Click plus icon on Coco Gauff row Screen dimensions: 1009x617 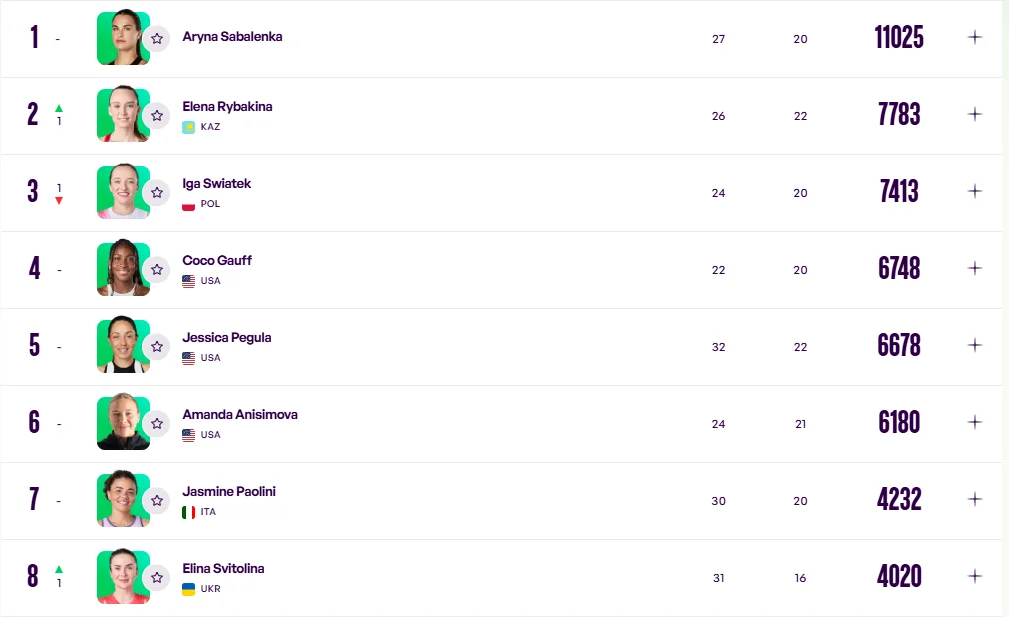coord(975,268)
